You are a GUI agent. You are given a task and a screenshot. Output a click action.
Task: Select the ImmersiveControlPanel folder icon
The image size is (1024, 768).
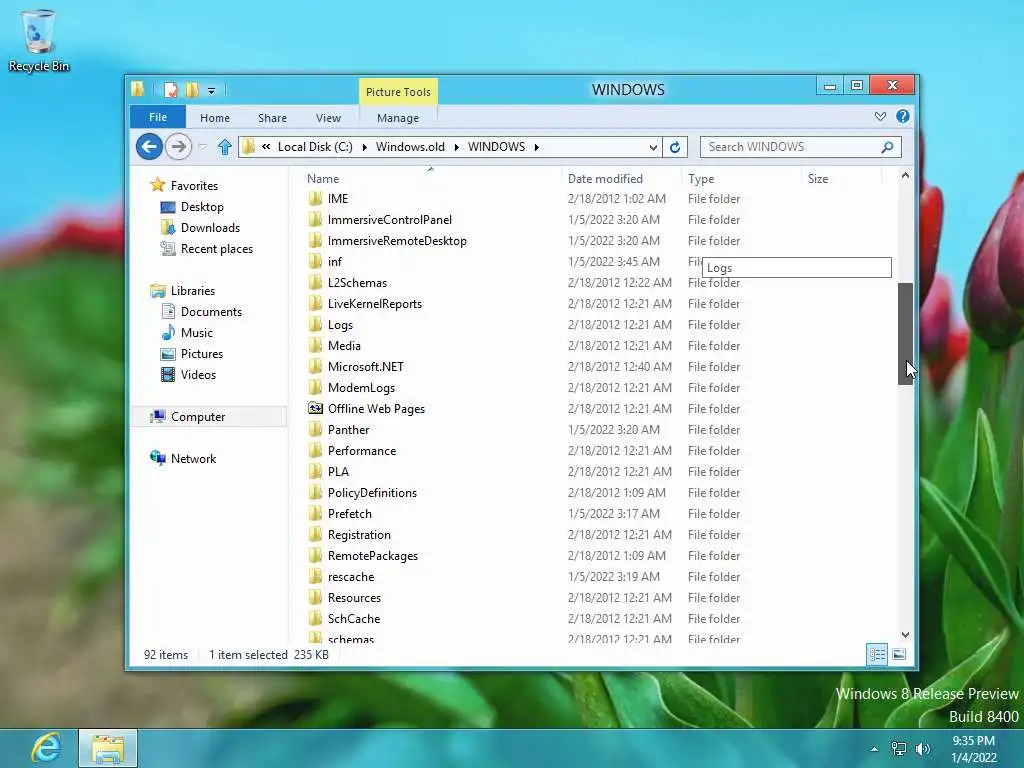click(315, 219)
